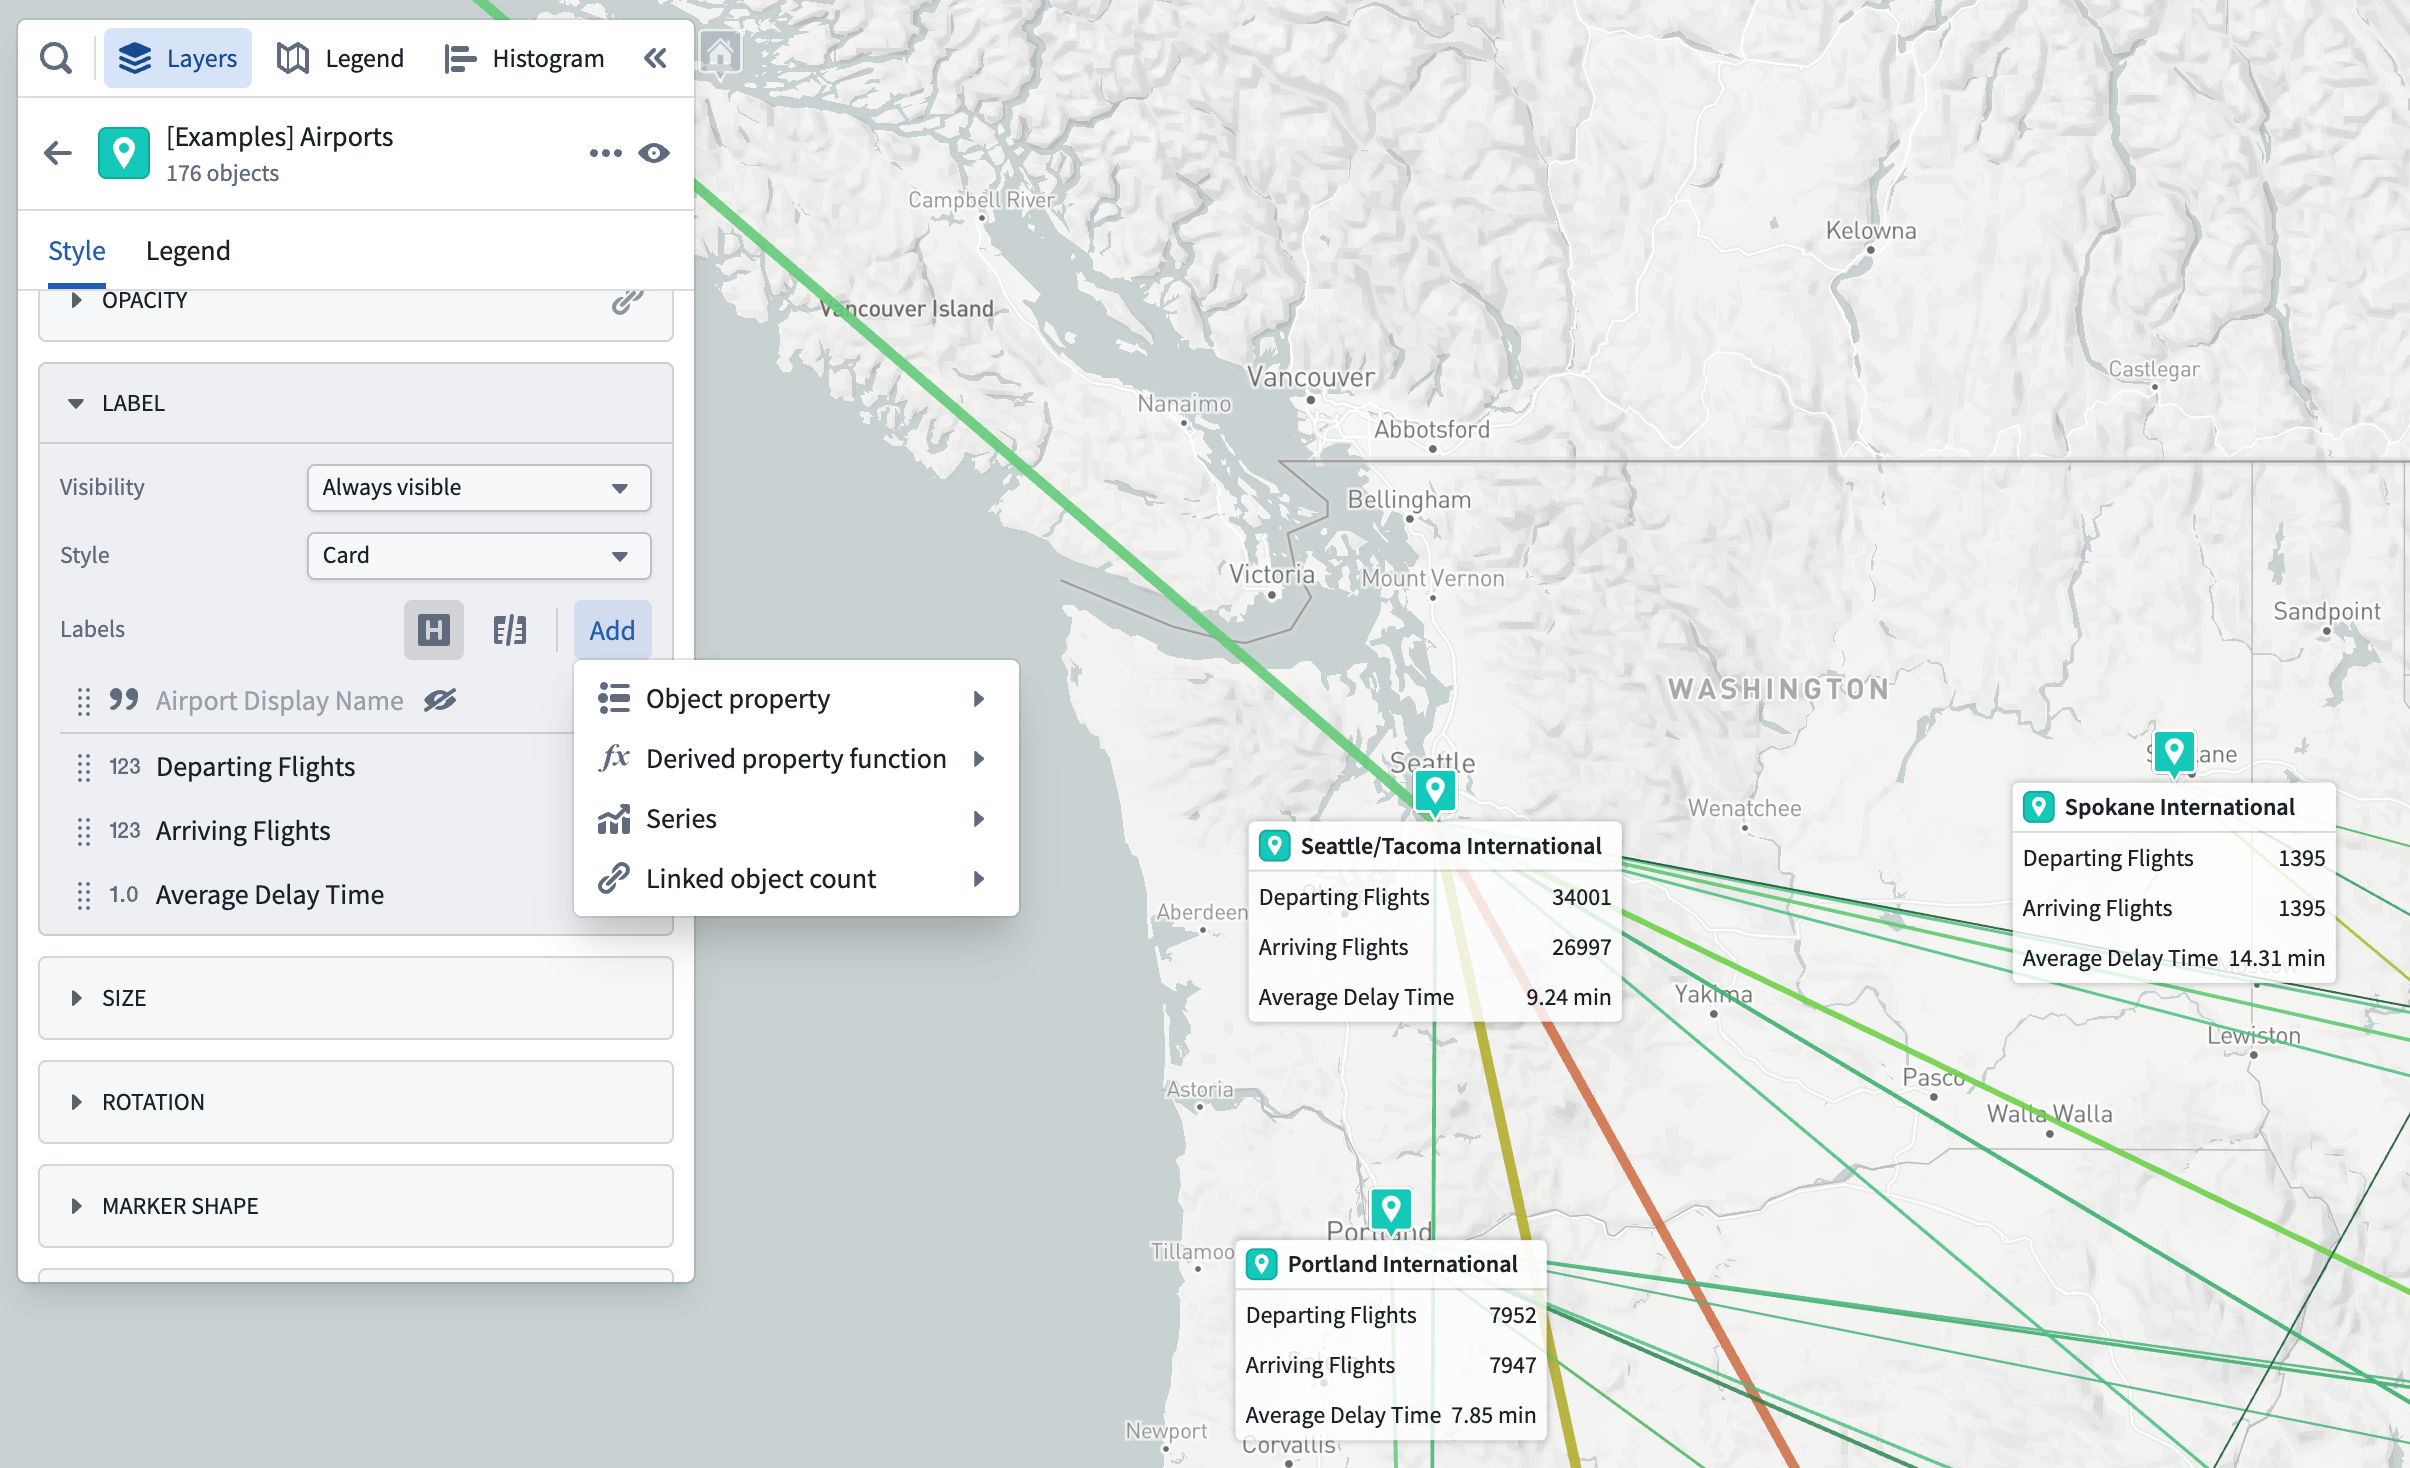
Task: Click Seattle/Tacoma International card title
Action: pos(1451,846)
